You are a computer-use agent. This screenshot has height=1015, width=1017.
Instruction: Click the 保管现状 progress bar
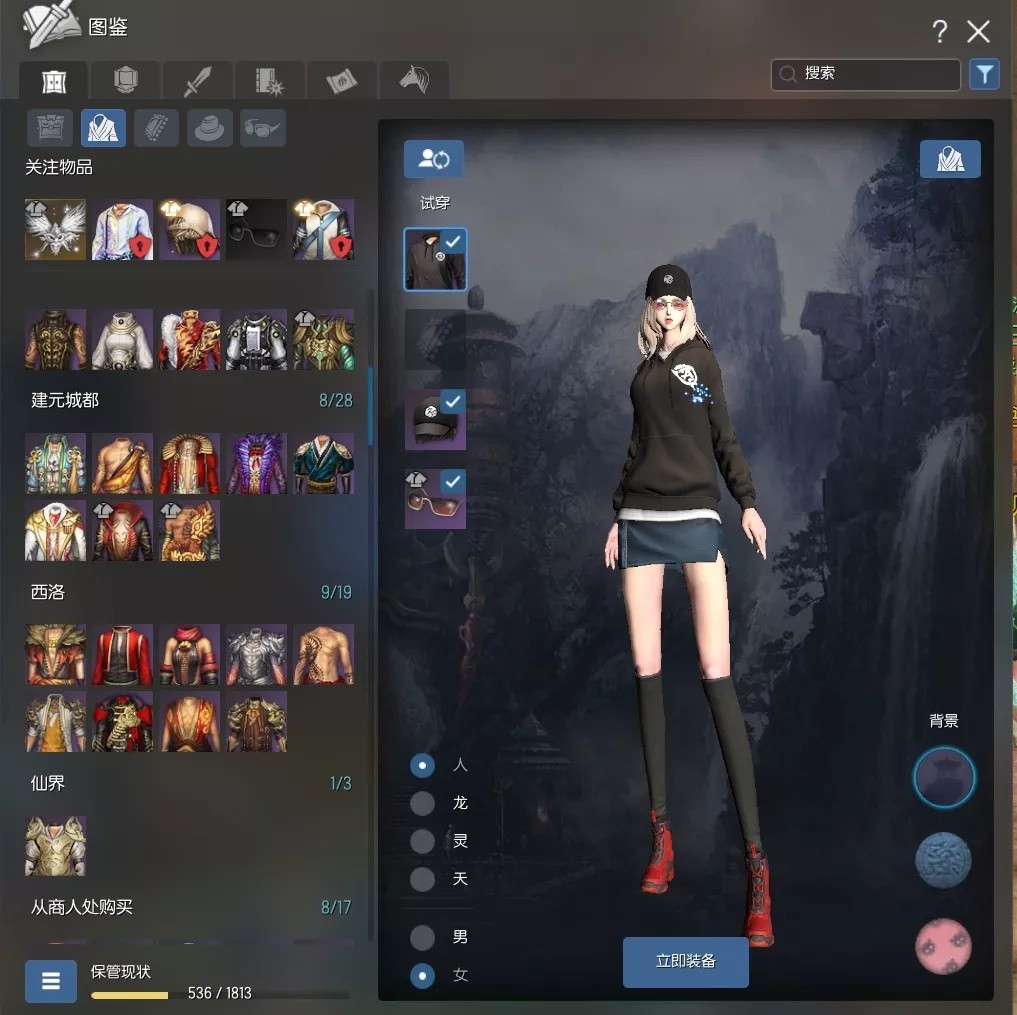pos(220,995)
